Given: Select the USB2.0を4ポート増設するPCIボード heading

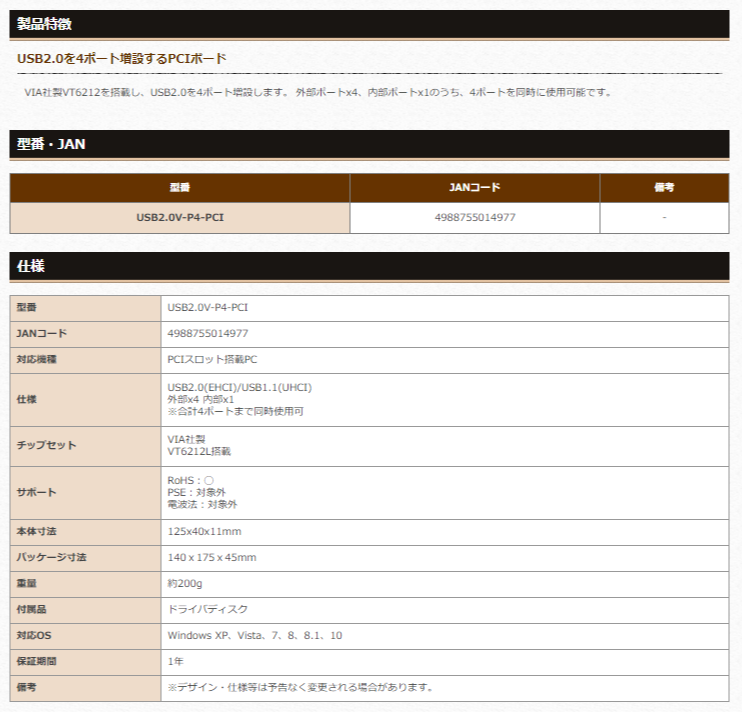Looking at the screenshot, I should pos(122,59).
